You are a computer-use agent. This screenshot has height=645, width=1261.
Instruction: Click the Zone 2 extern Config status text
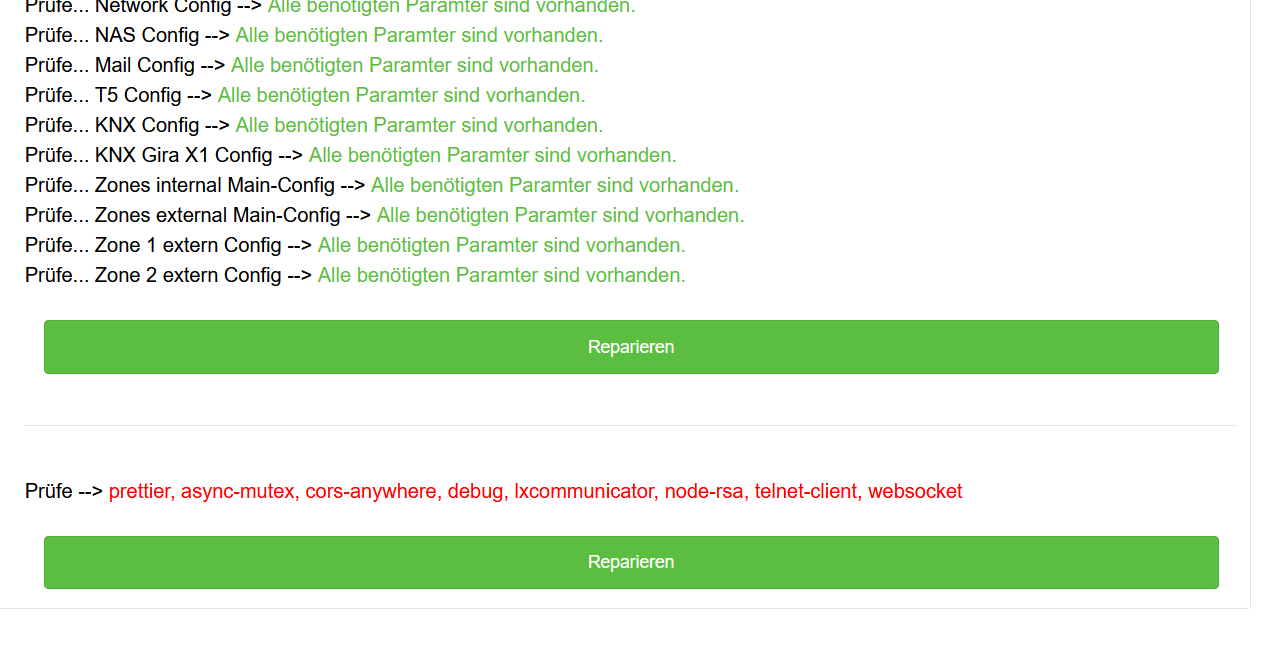coord(501,276)
